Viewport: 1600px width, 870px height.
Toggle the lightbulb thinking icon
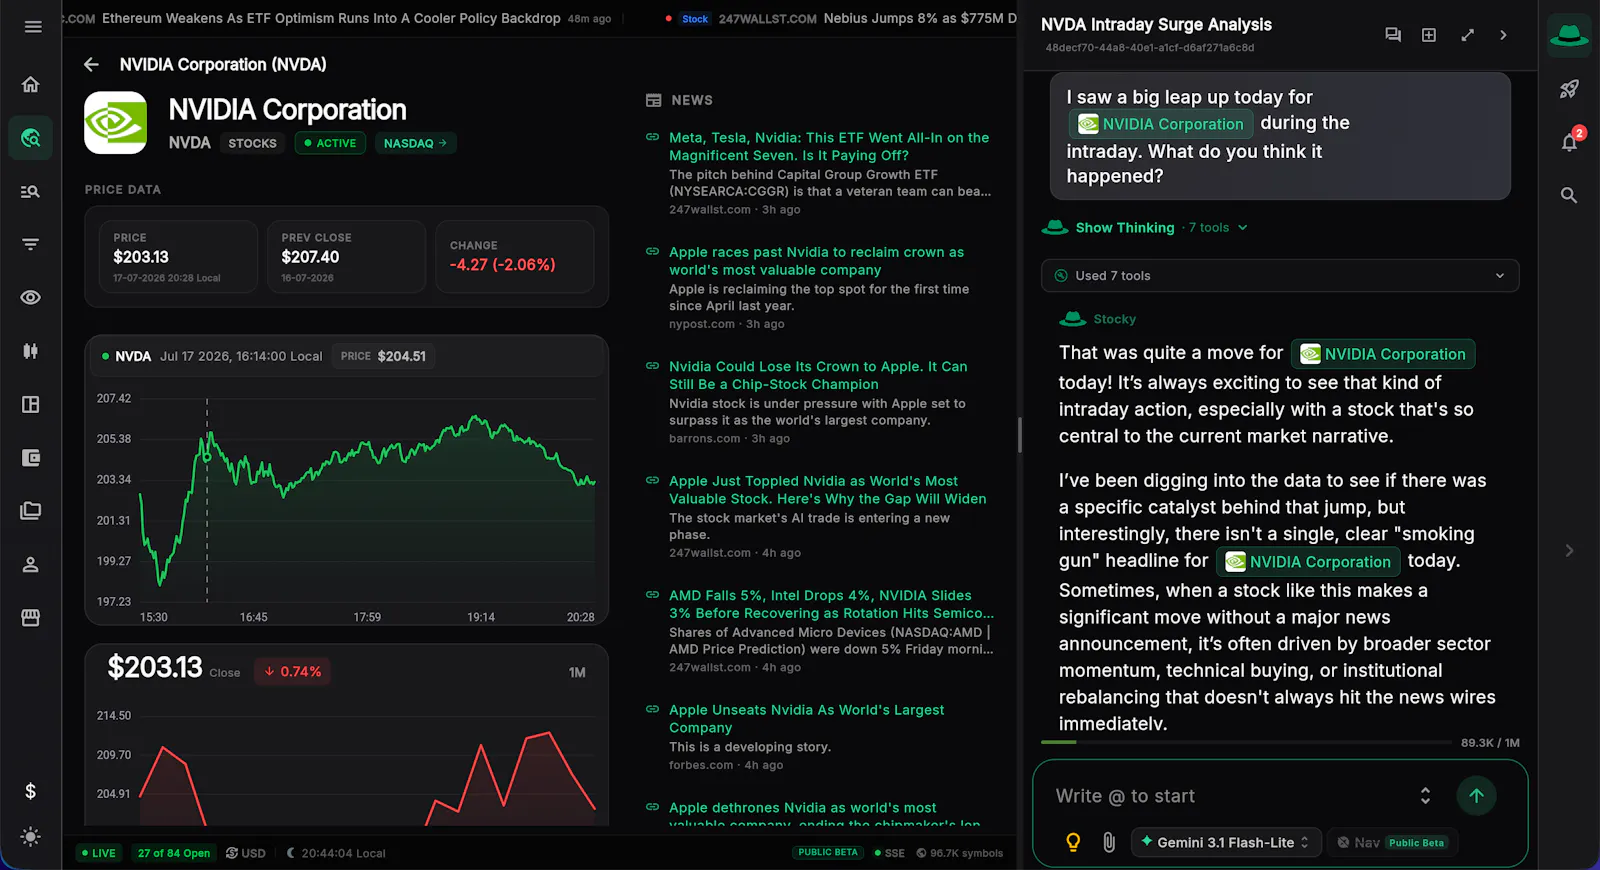1073,842
